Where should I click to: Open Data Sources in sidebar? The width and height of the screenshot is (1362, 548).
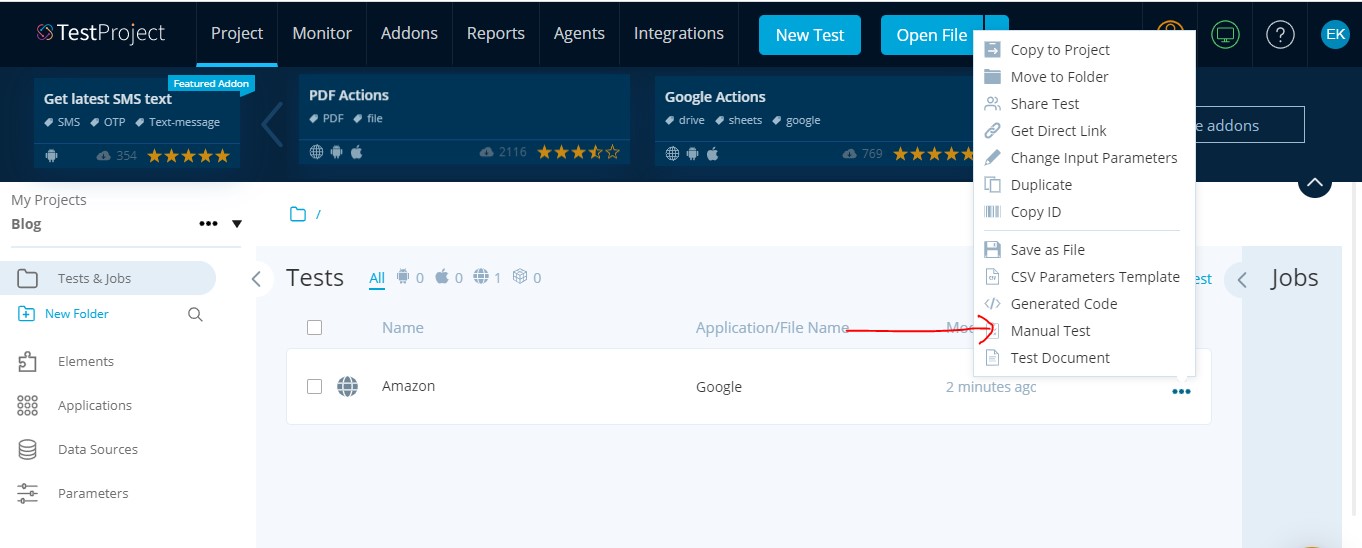pyautogui.click(x=97, y=450)
